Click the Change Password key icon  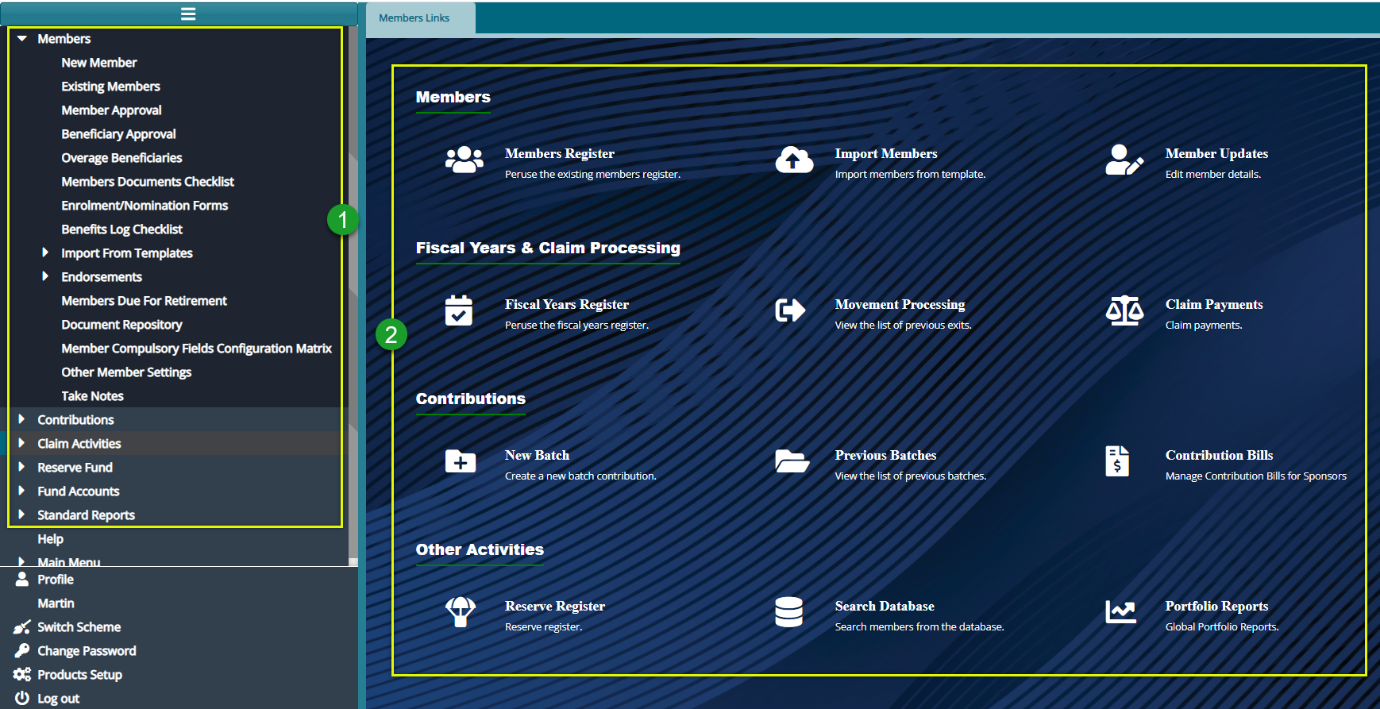pyautogui.click(x=22, y=651)
